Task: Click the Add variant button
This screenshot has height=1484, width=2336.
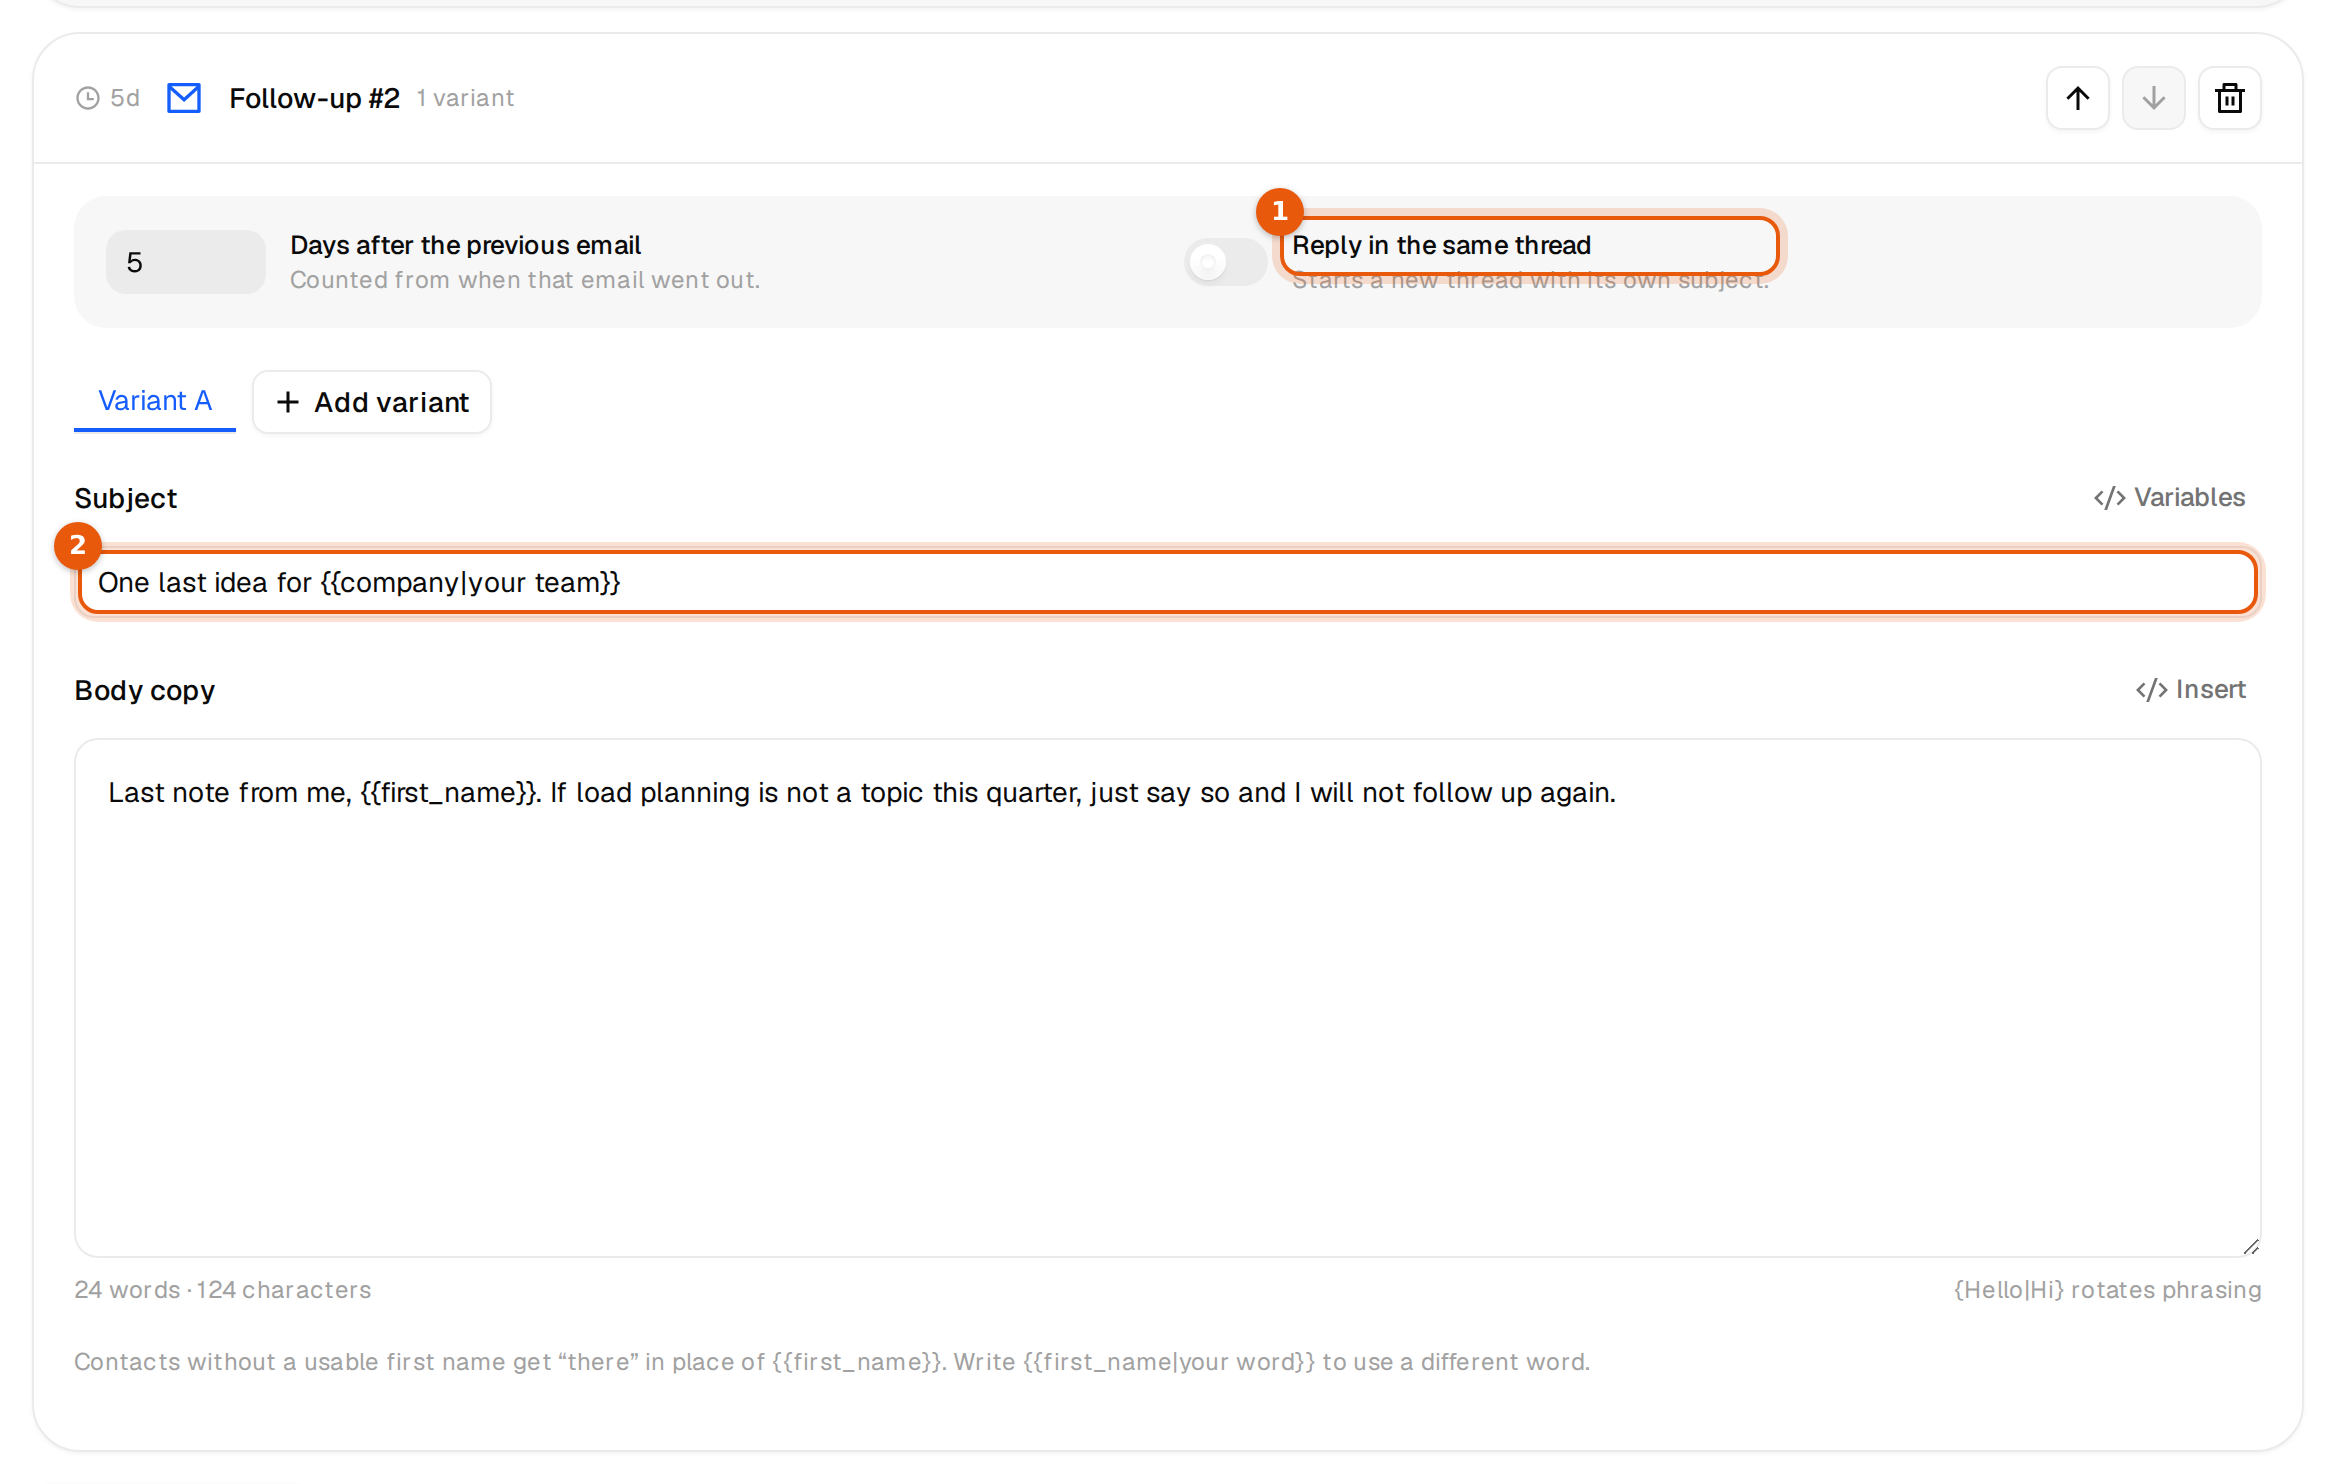Action: [372, 402]
